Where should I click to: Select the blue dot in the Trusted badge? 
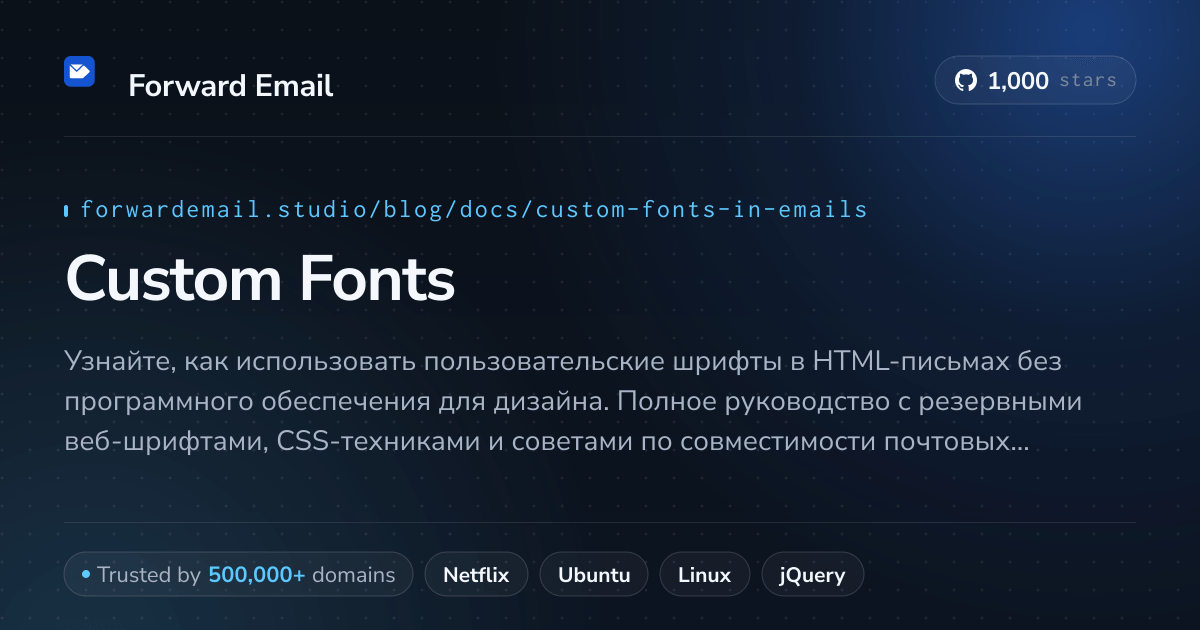(x=86, y=575)
